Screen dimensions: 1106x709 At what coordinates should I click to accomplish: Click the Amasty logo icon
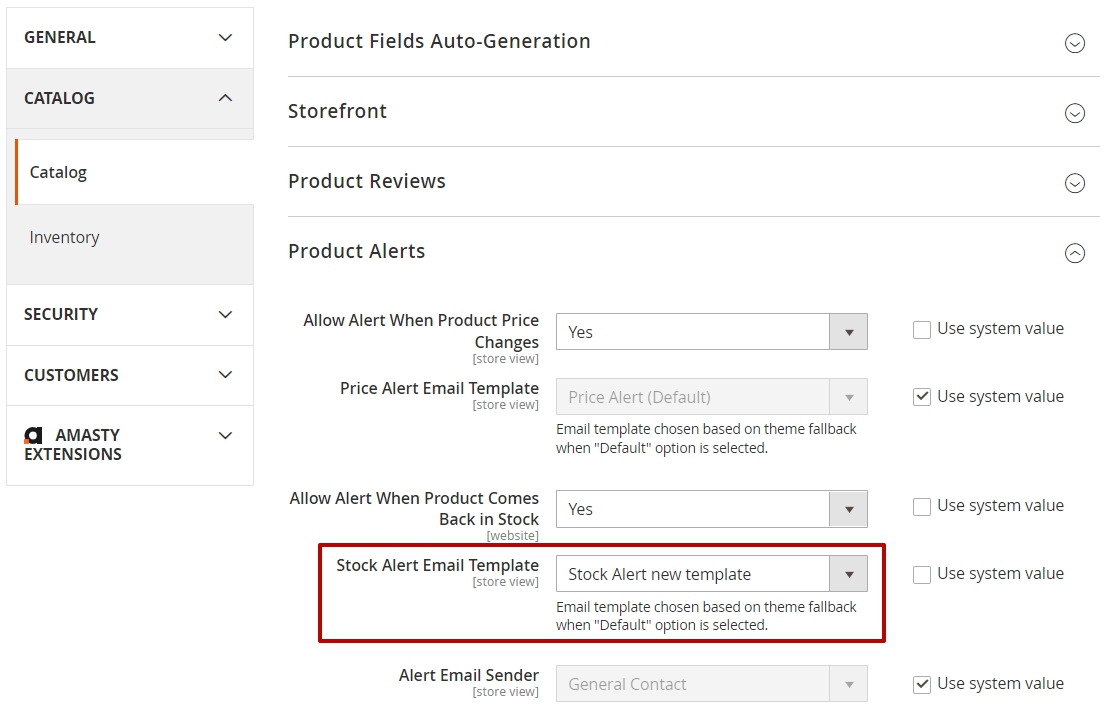pyautogui.click(x=34, y=435)
